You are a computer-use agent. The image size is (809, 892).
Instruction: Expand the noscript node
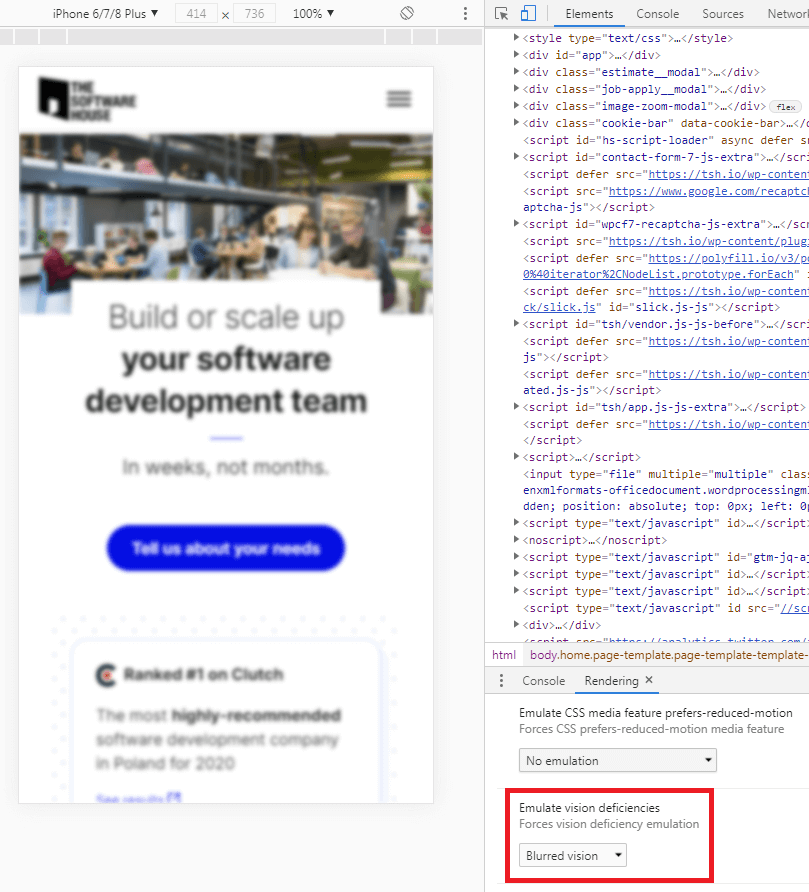516,539
